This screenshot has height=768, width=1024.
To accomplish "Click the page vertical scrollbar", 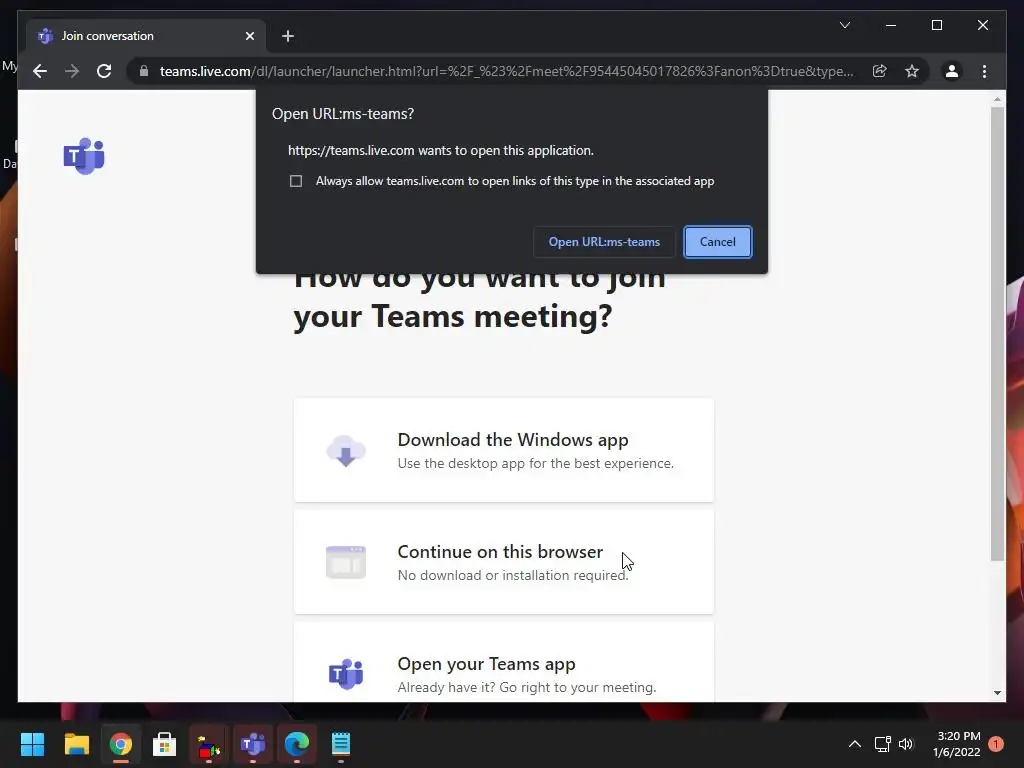I will coord(997,334).
